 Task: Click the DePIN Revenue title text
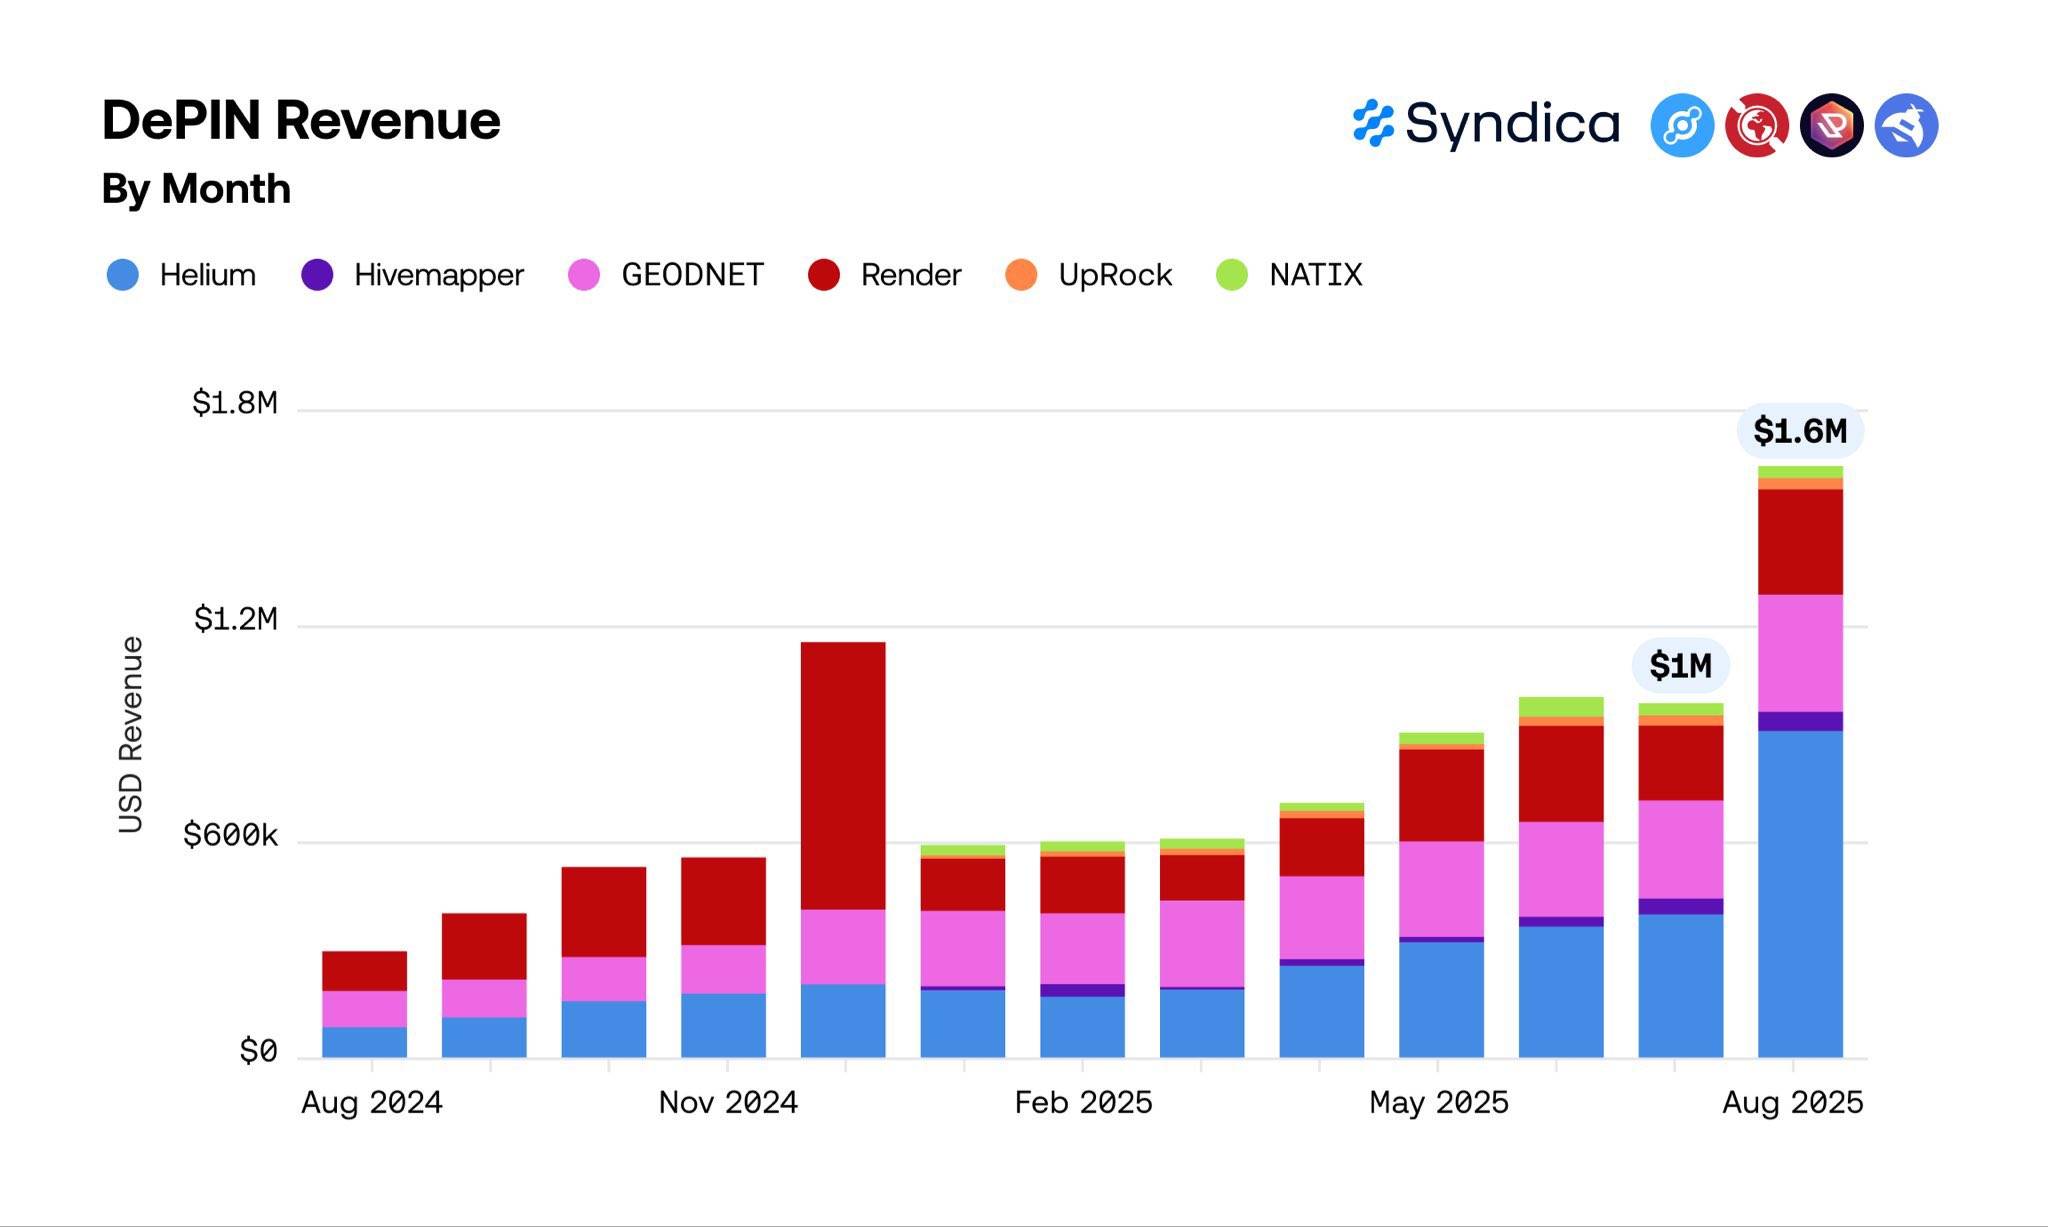[x=301, y=121]
